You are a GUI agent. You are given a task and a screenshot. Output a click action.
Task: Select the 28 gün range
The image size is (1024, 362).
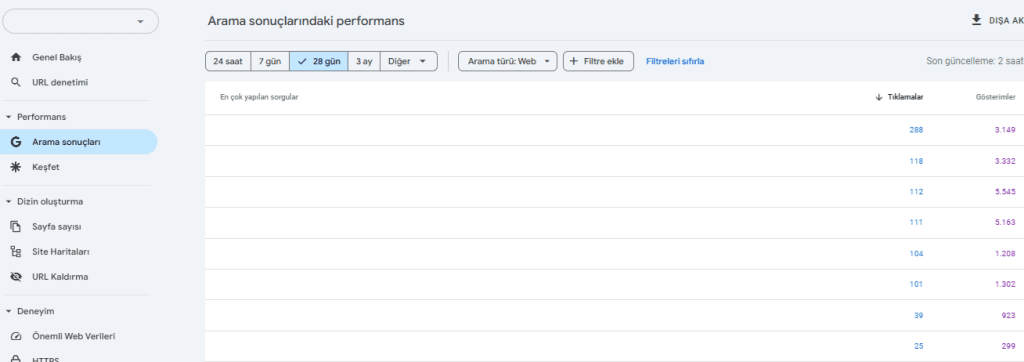[x=319, y=61]
